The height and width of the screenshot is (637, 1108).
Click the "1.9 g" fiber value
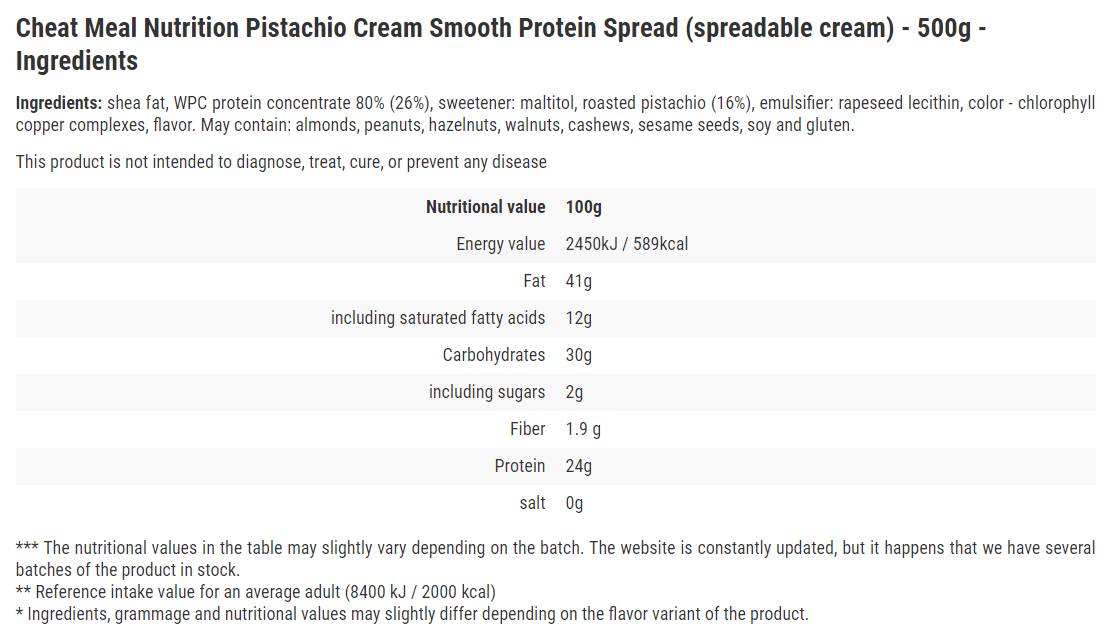583,429
